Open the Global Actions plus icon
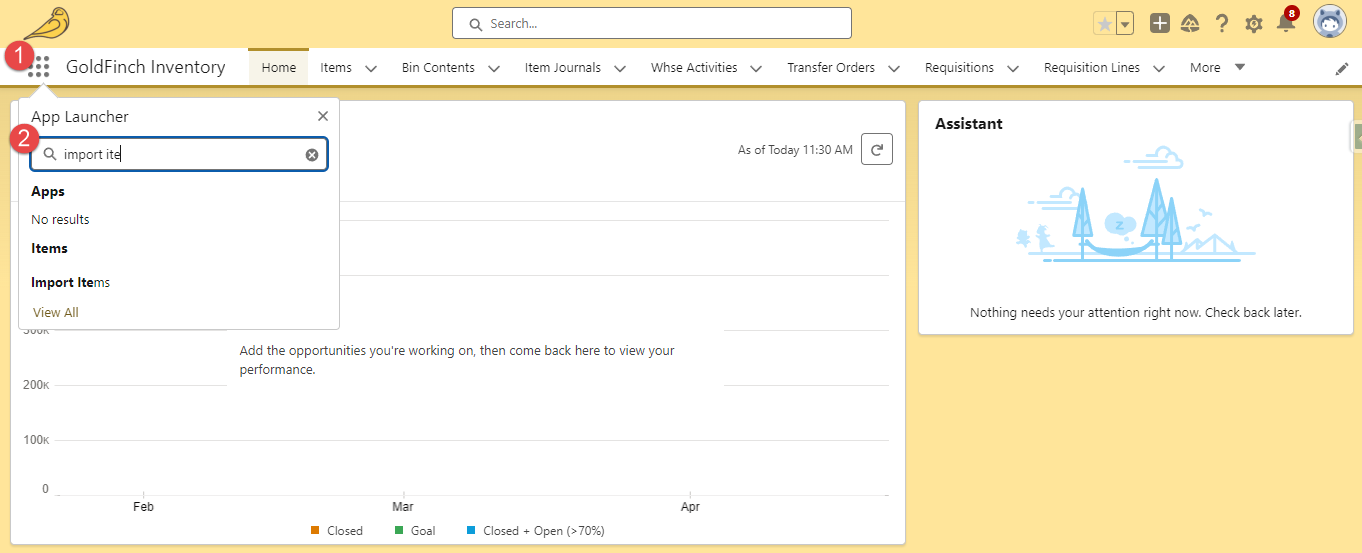The image size is (1362, 553). pyautogui.click(x=1160, y=23)
